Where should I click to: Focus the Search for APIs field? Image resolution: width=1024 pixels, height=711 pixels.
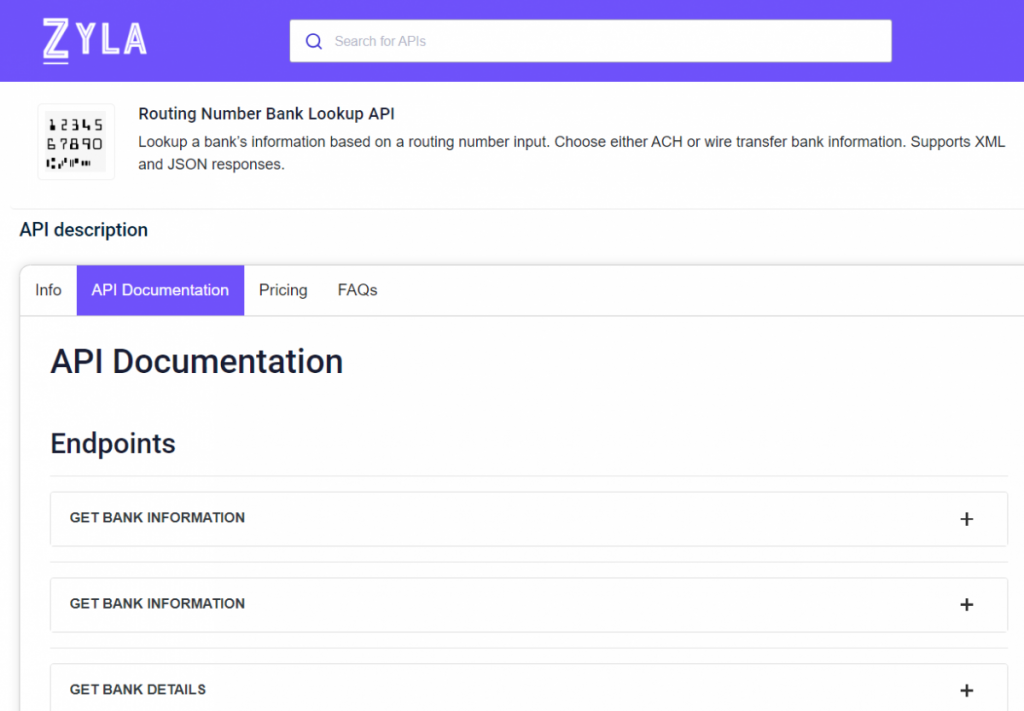(x=600, y=41)
